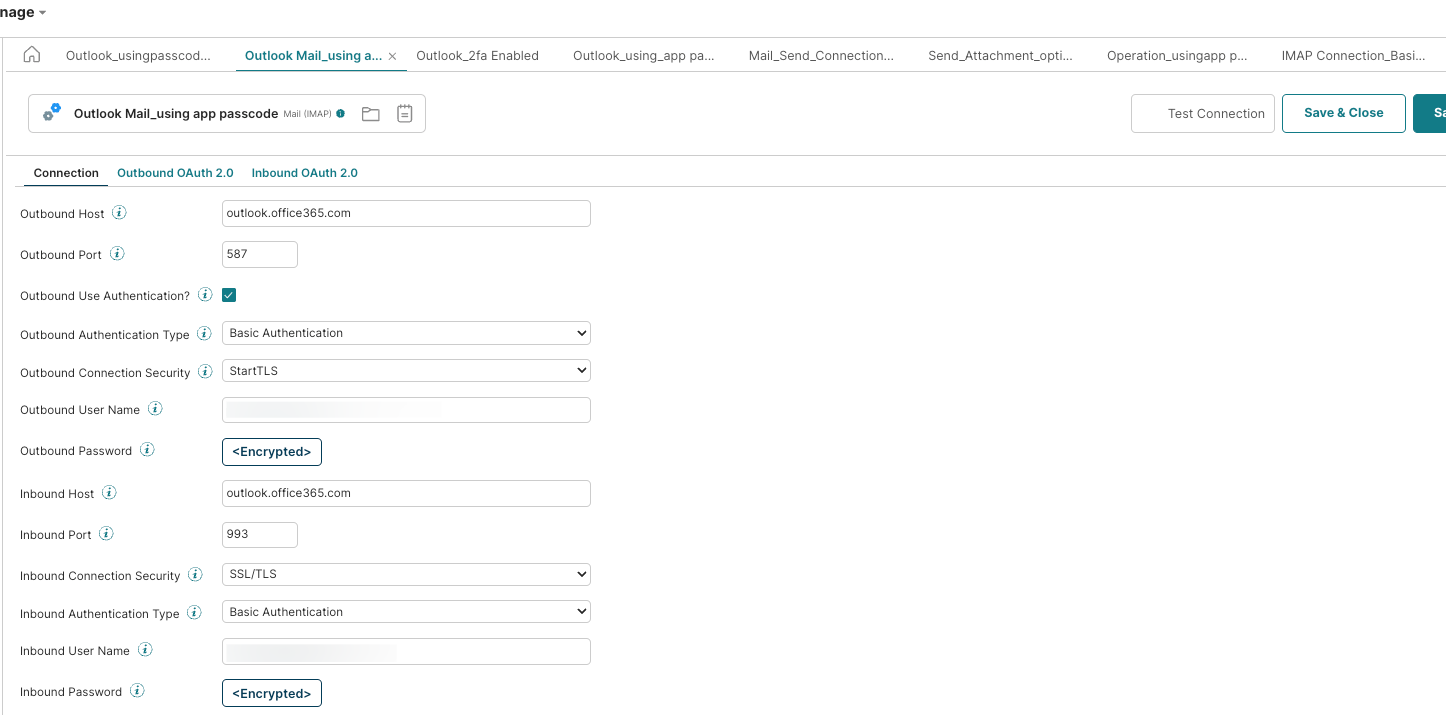Click the home icon on the tab bar
This screenshot has width=1446, height=715.
(31, 56)
